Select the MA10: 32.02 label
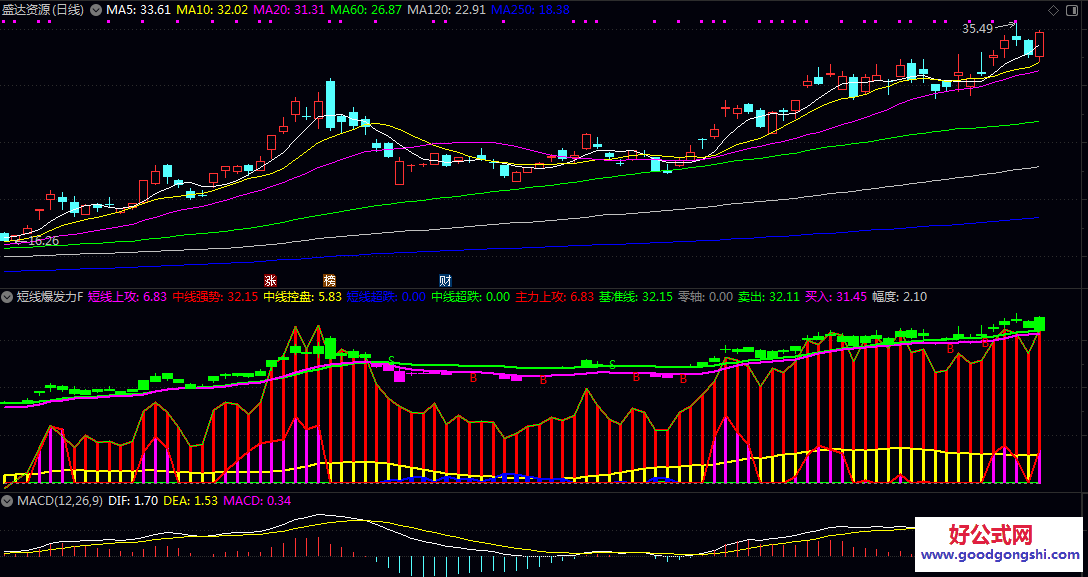The width and height of the screenshot is (1088, 577). (x=212, y=10)
